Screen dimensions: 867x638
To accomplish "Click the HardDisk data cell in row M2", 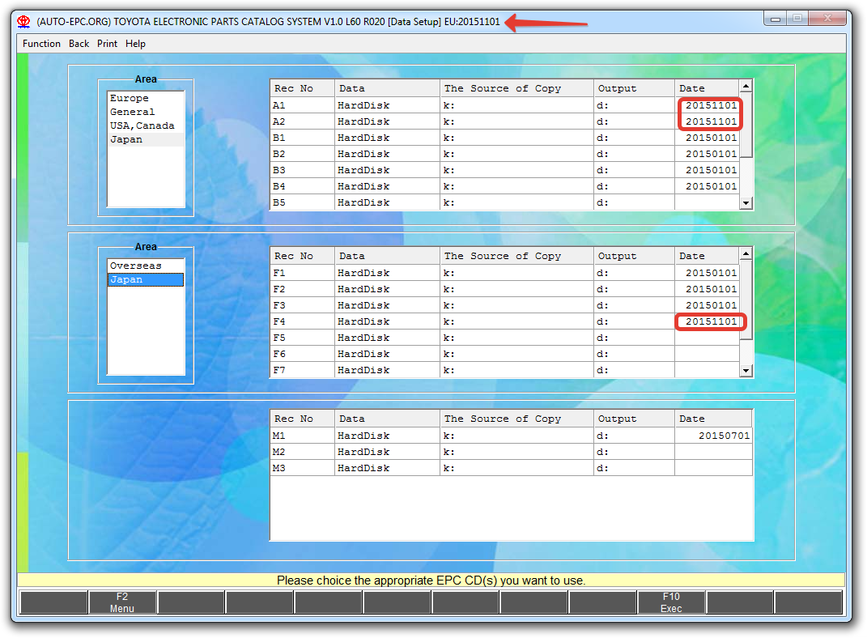I will [387, 452].
